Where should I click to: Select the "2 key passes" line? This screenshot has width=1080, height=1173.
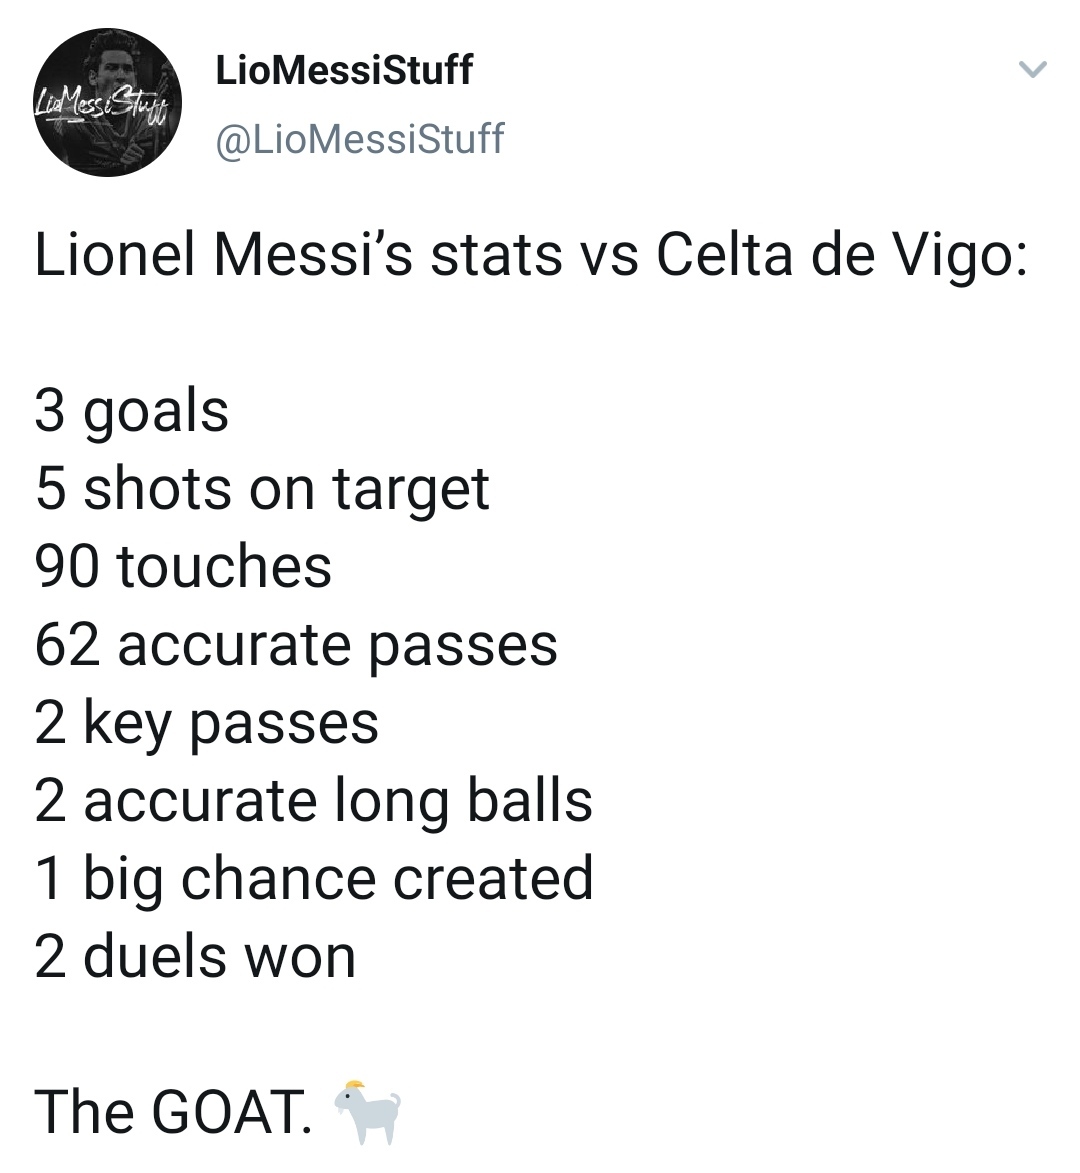(x=206, y=725)
